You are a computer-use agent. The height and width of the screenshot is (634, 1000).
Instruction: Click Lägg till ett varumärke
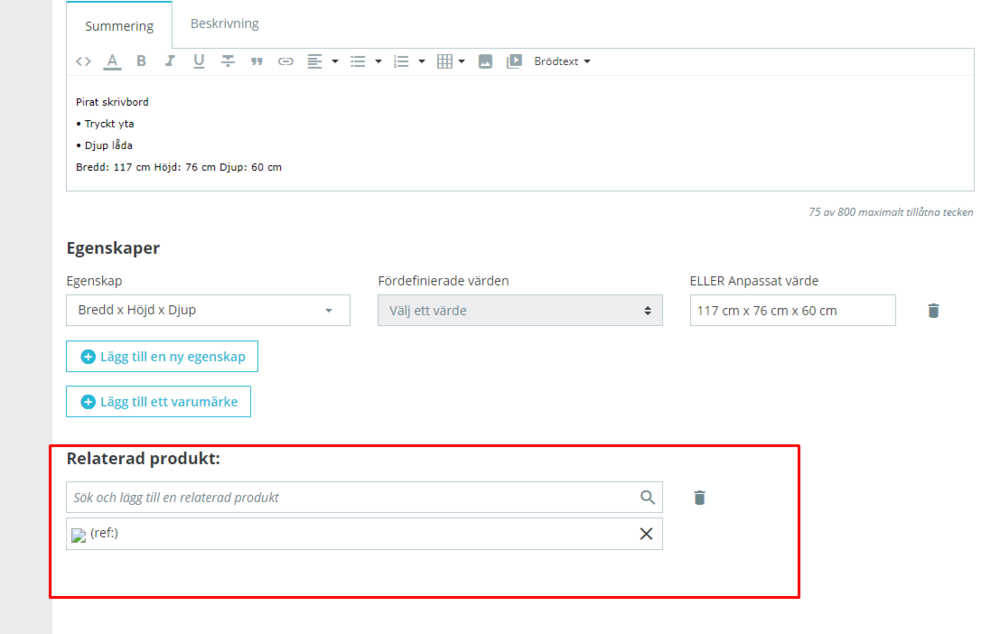pos(158,401)
